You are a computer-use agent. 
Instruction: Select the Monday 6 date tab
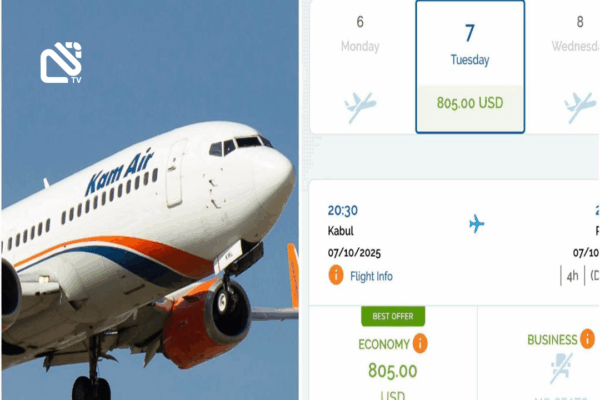click(362, 67)
